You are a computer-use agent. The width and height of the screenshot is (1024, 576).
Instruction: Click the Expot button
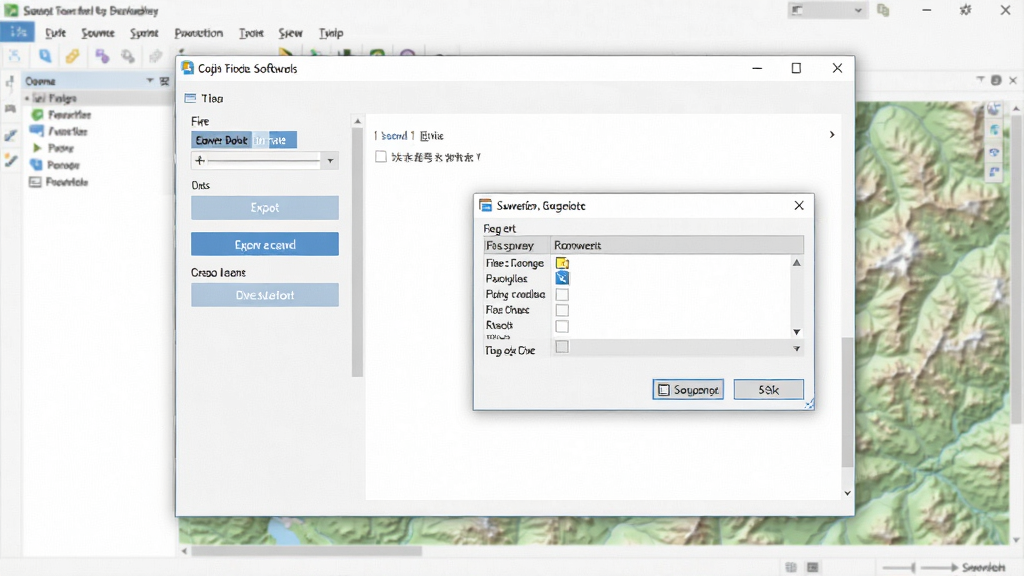(x=264, y=208)
